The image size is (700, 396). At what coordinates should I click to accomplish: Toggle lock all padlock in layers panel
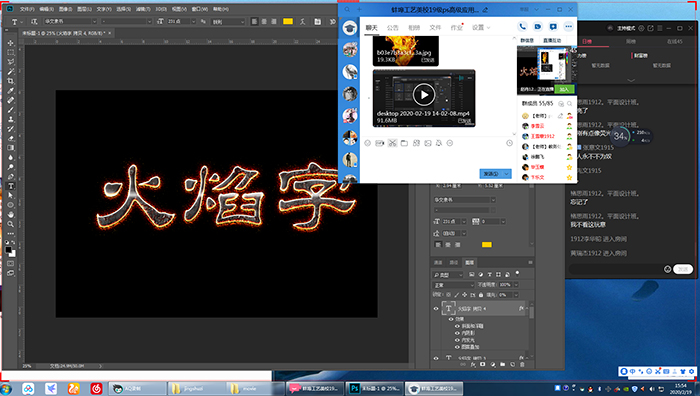[481, 295]
